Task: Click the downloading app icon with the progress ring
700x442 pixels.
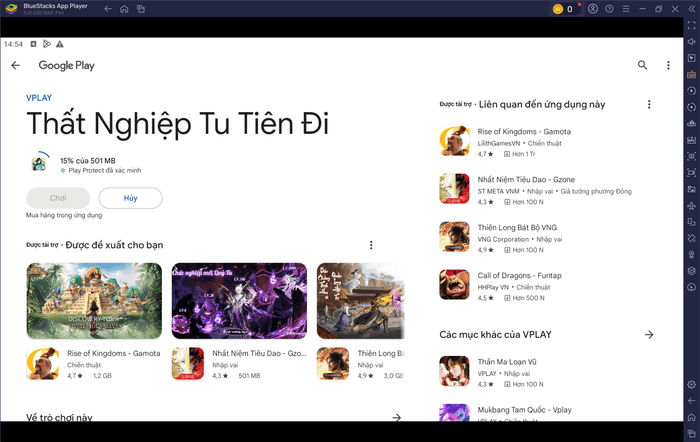Action: (x=39, y=163)
